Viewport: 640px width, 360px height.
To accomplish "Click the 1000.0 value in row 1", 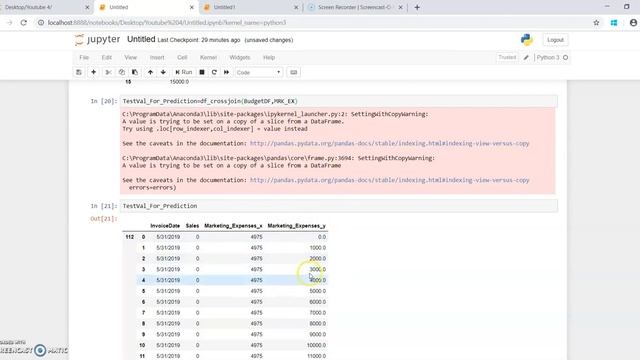I will click(x=318, y=248).
